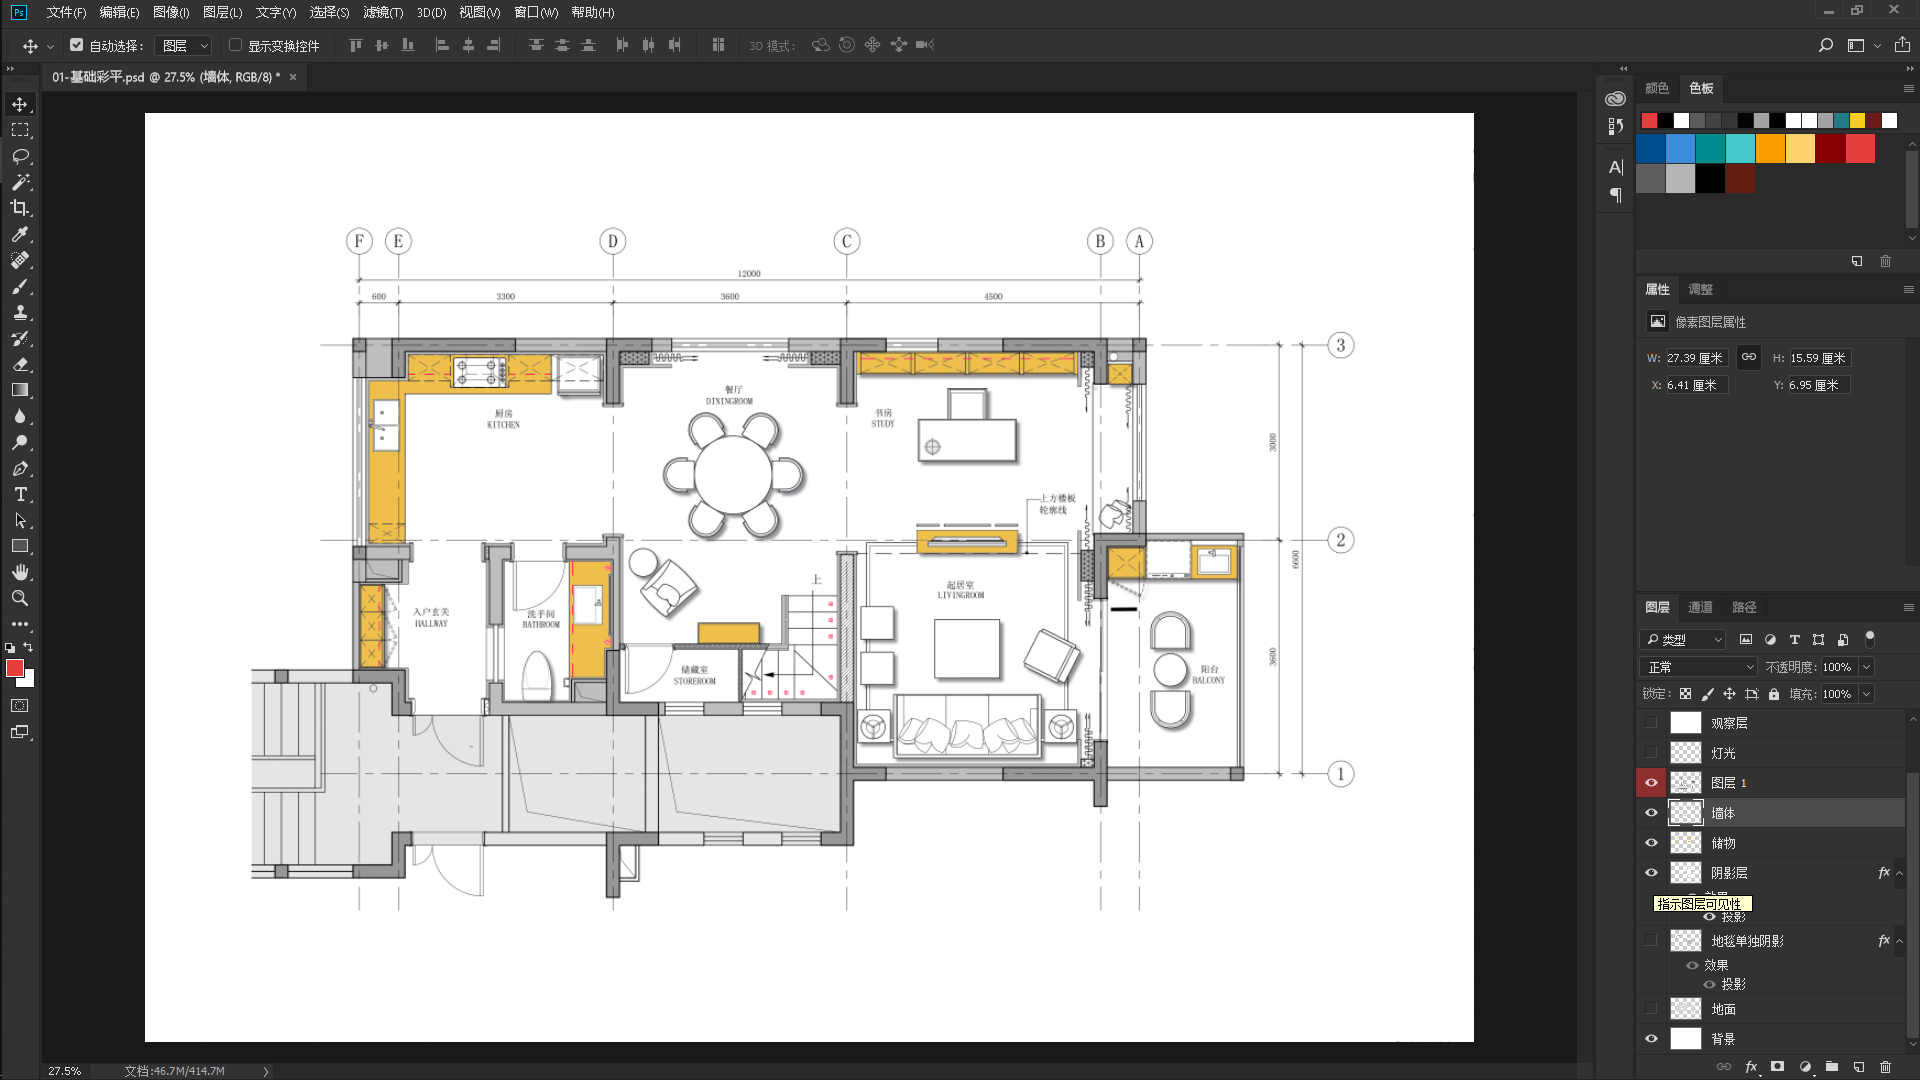
Task: Enable the 显示变换控件 checkbox
Action: pos(236,45)
